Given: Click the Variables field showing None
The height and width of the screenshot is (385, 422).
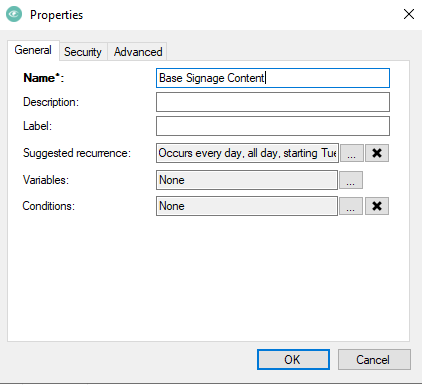Looking at the screenshot, I should coord(247,180).
